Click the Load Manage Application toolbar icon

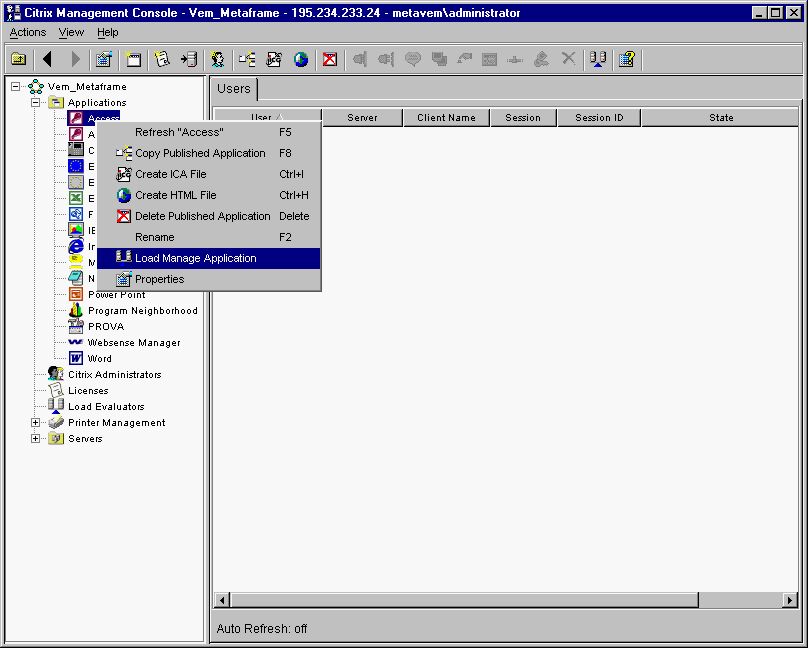tap(598, 59)
